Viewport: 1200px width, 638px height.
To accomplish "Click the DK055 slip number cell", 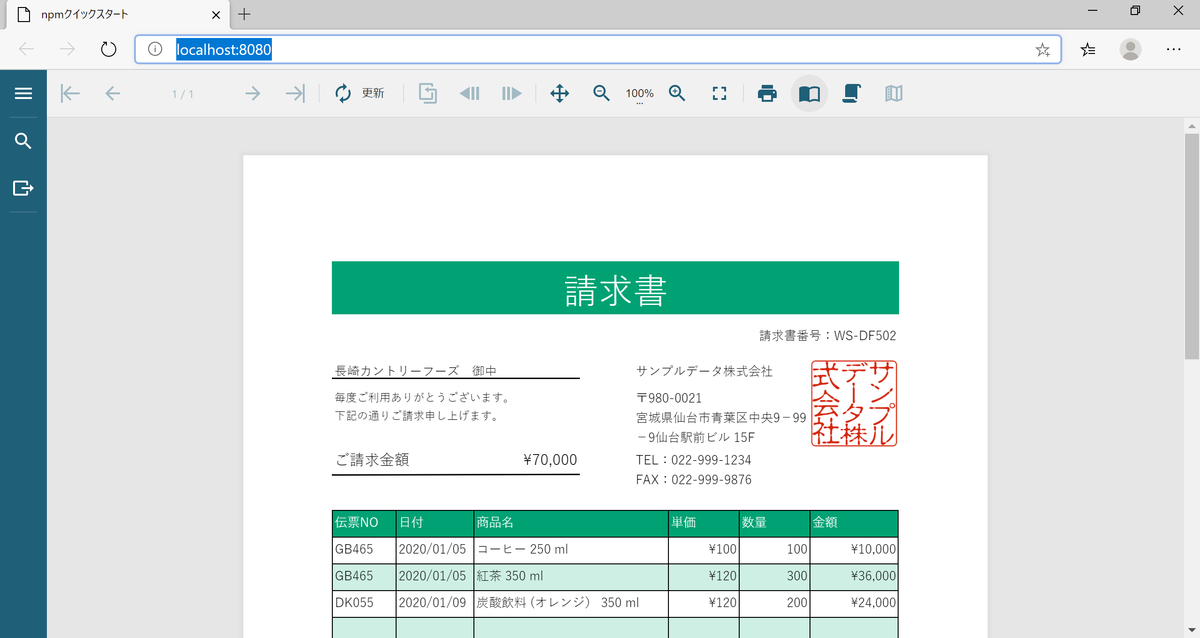I will tap(364, 603).
